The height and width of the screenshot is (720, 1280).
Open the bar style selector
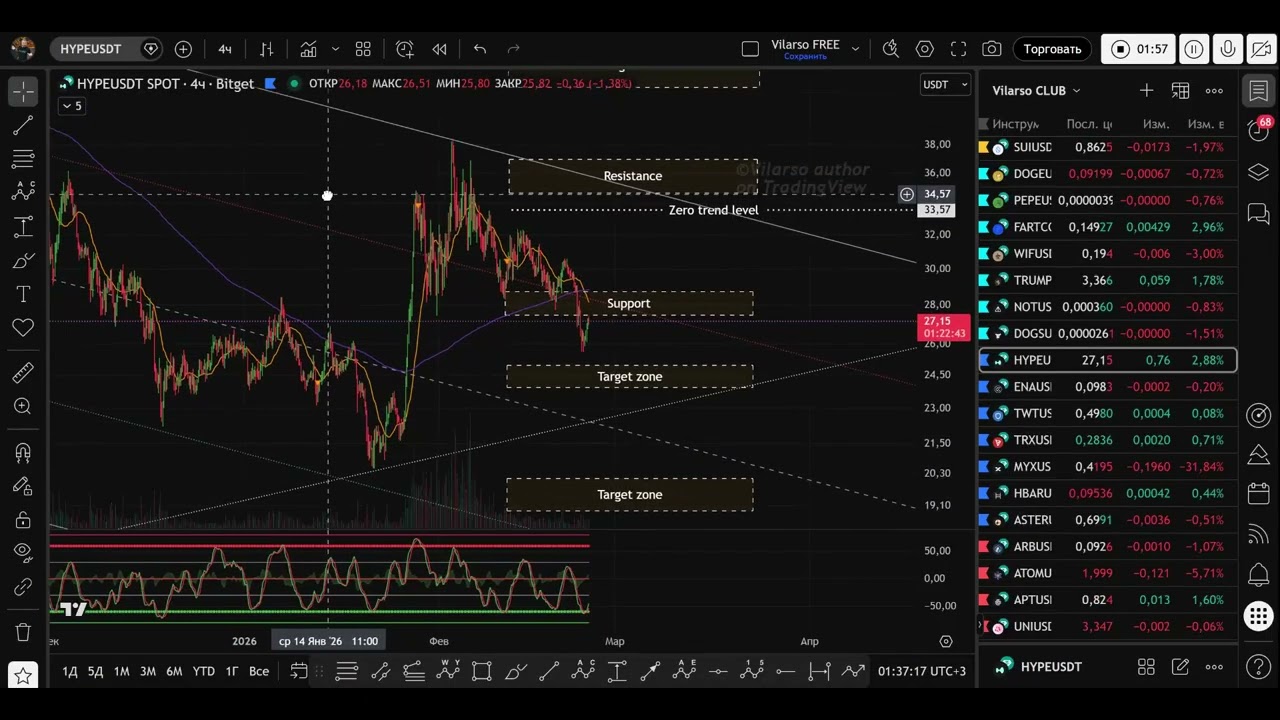point(266,49)
